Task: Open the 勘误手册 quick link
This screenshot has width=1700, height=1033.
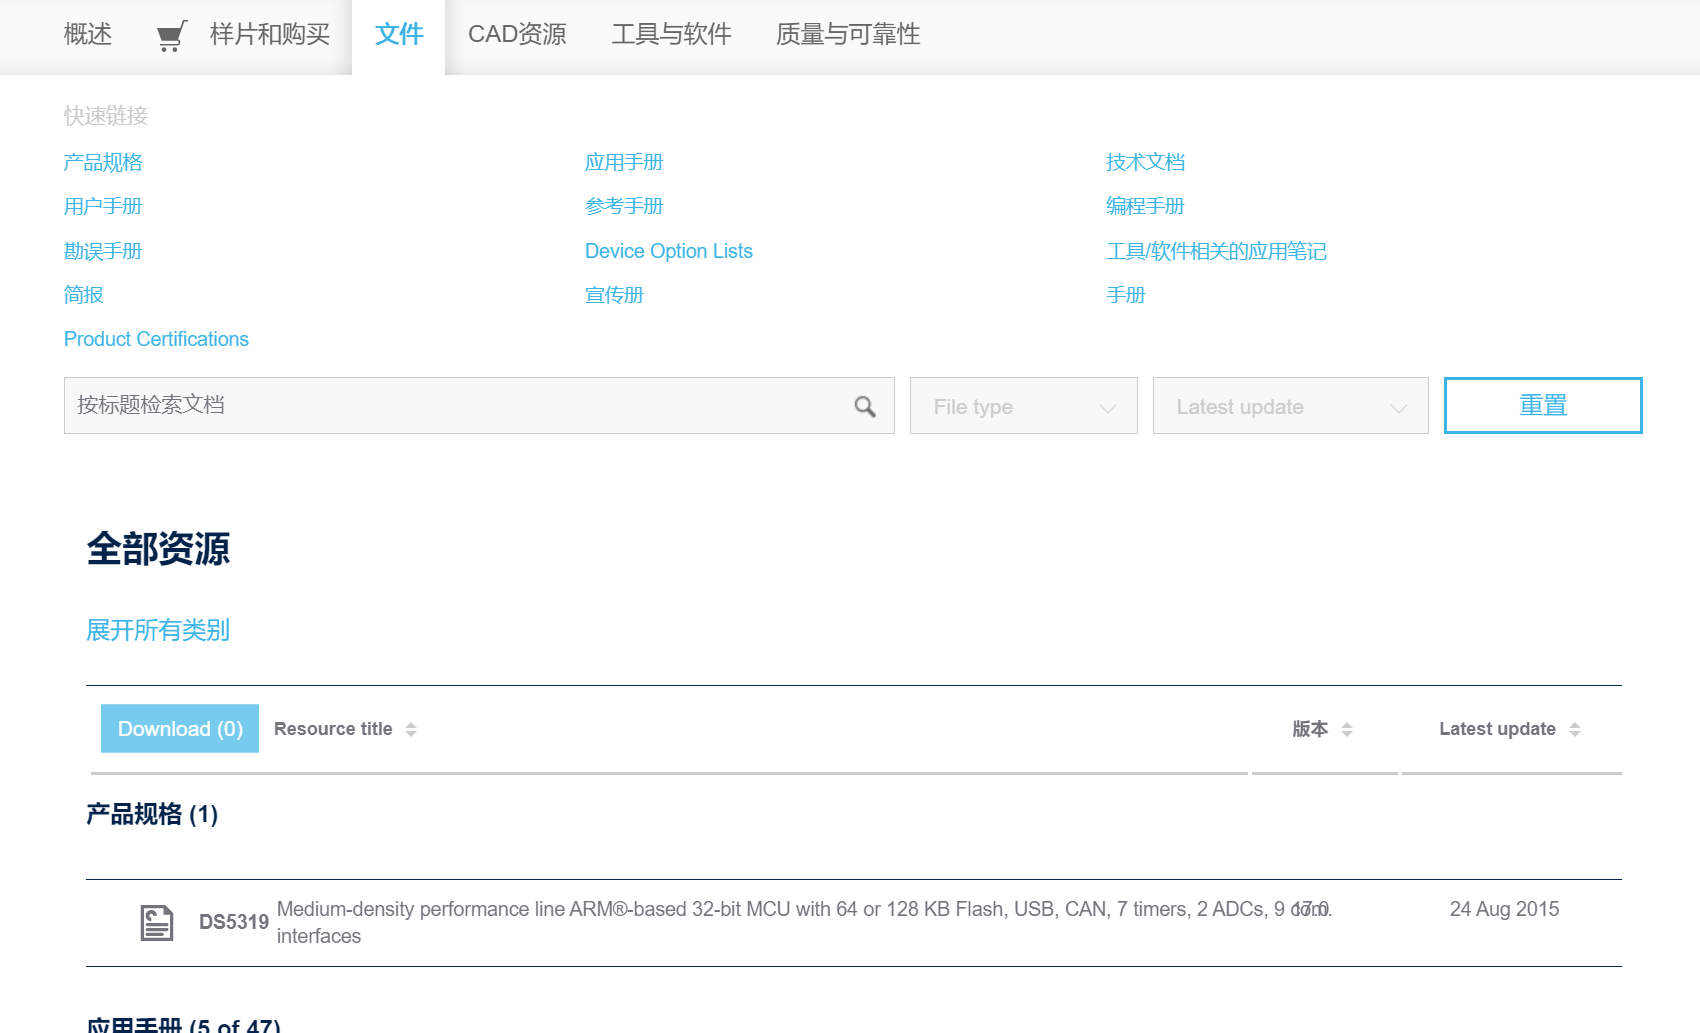Action: pos(103,251)
